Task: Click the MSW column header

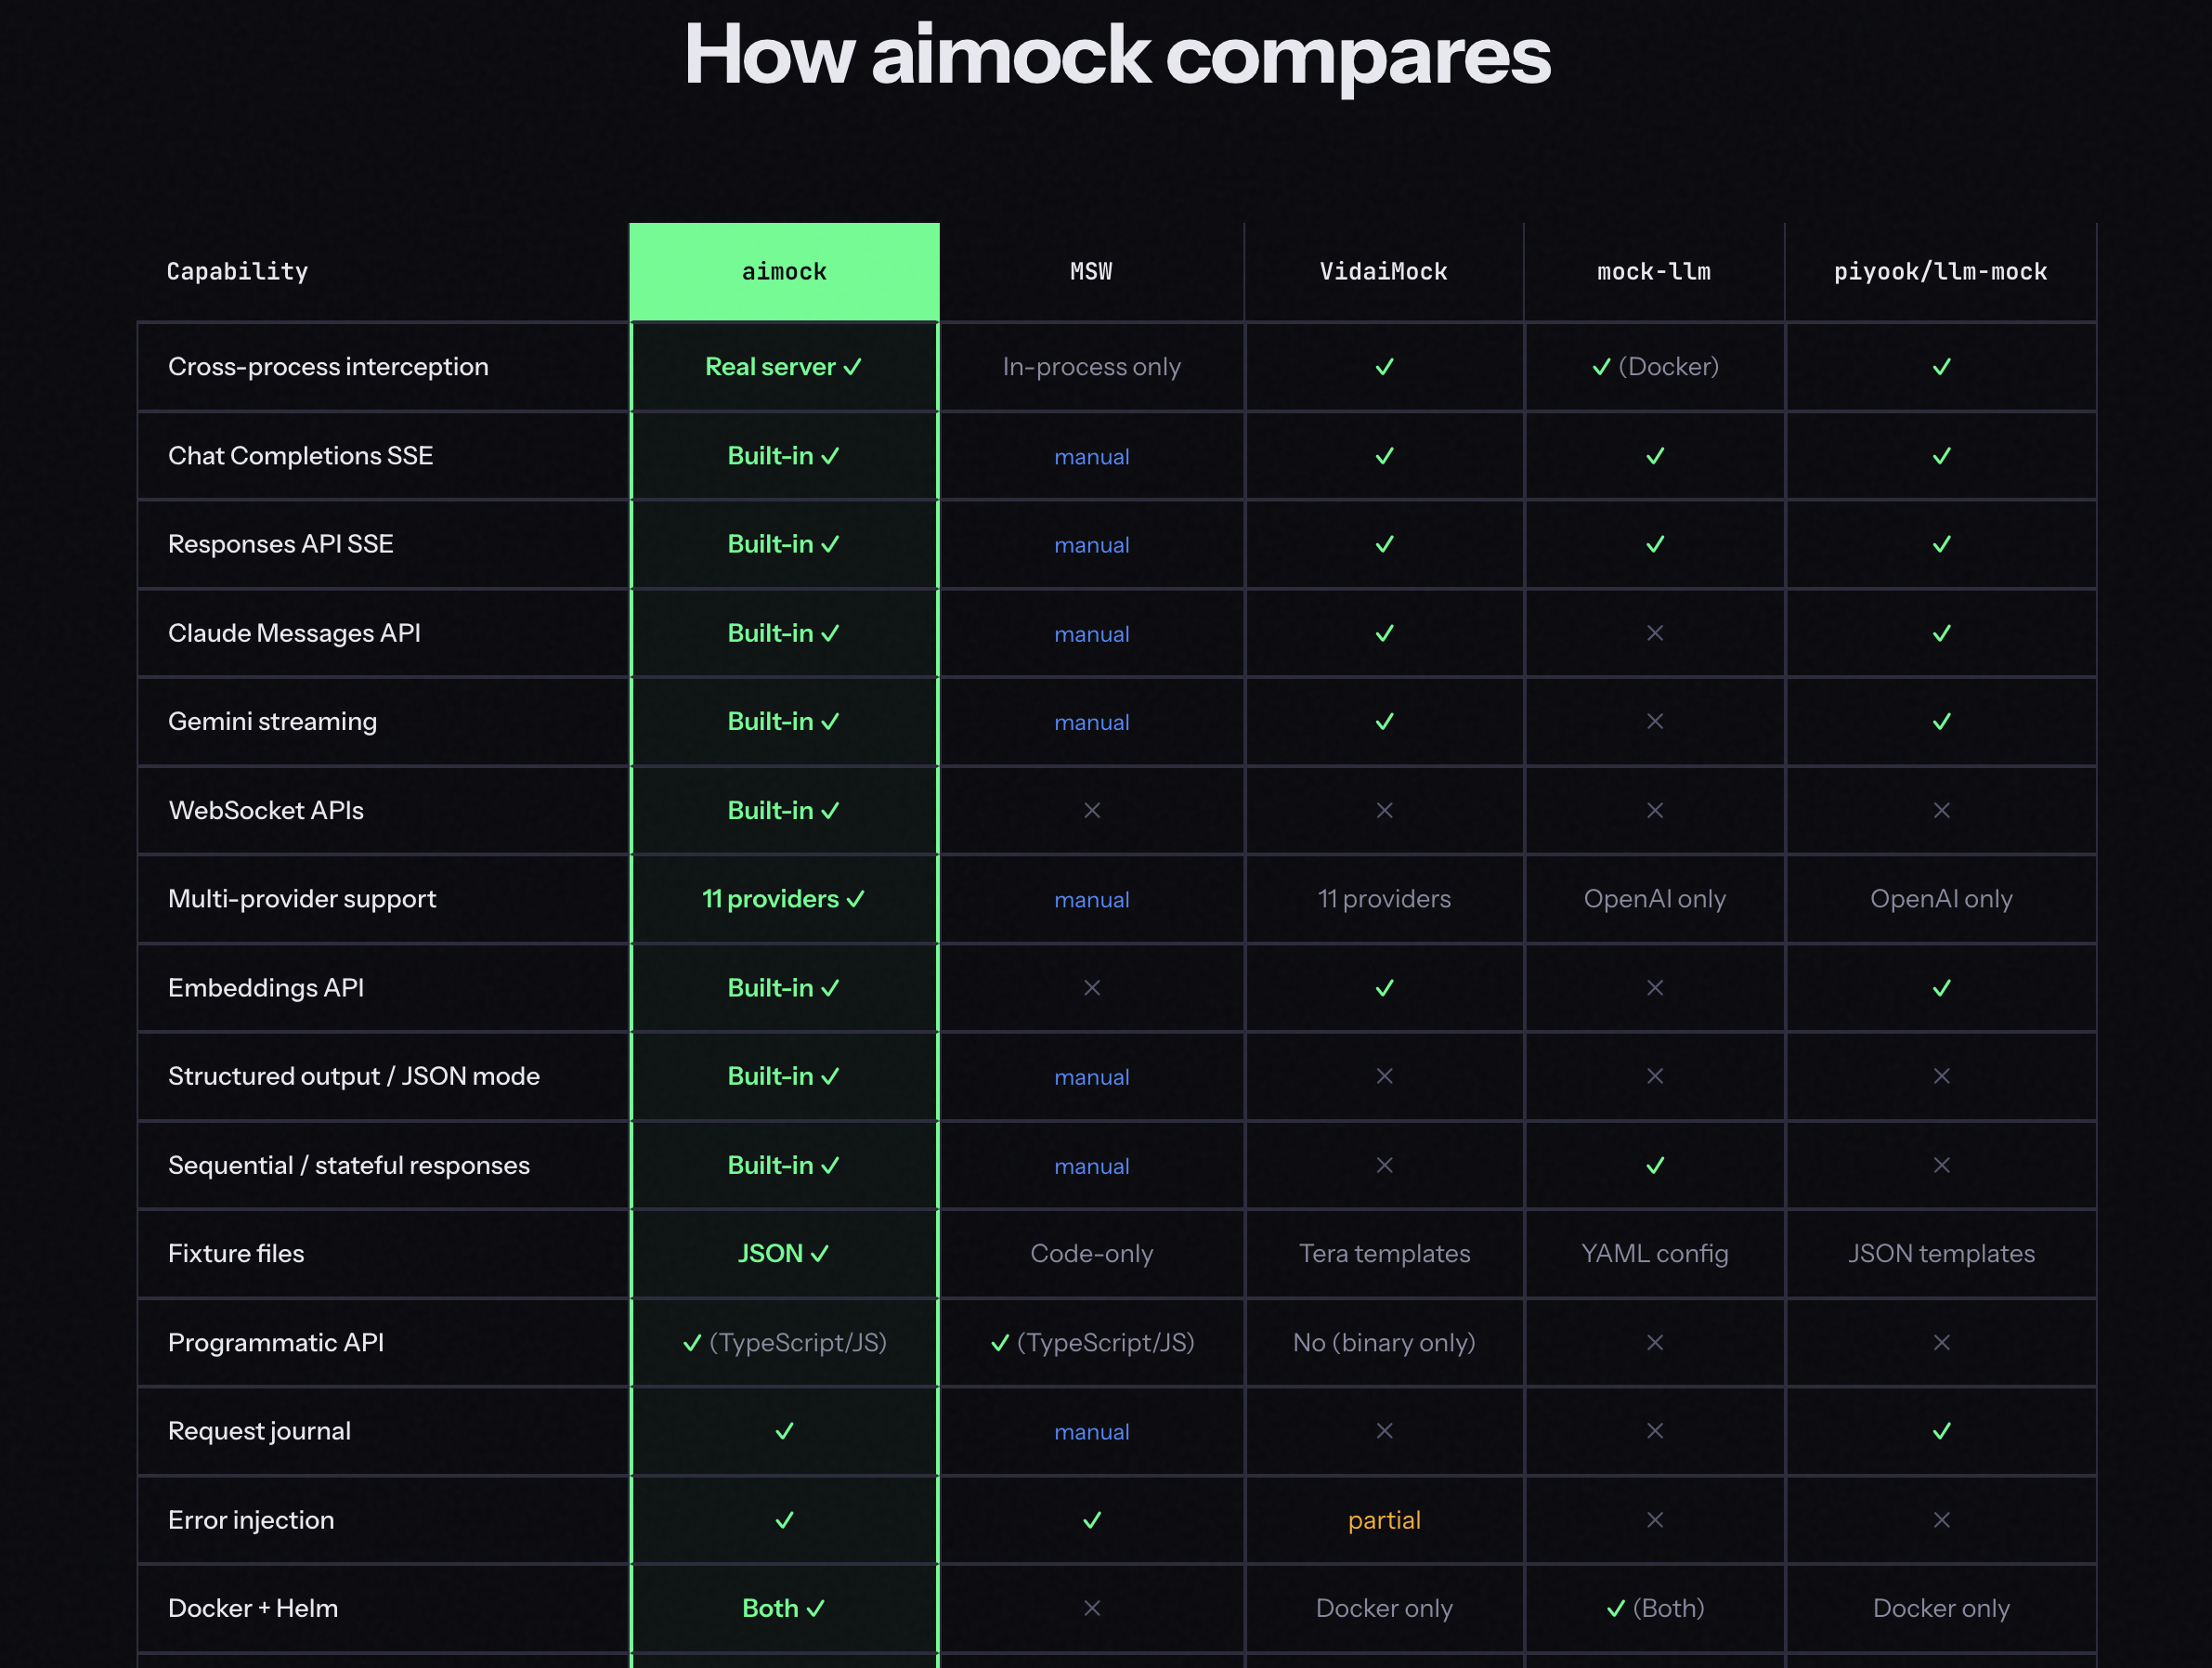Action: [1091, 272]
